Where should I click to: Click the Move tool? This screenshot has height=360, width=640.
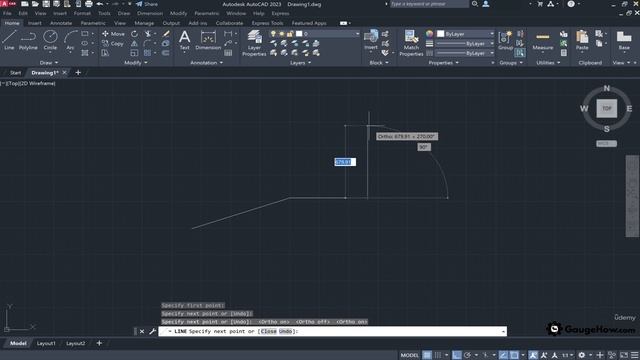[113, 34]
